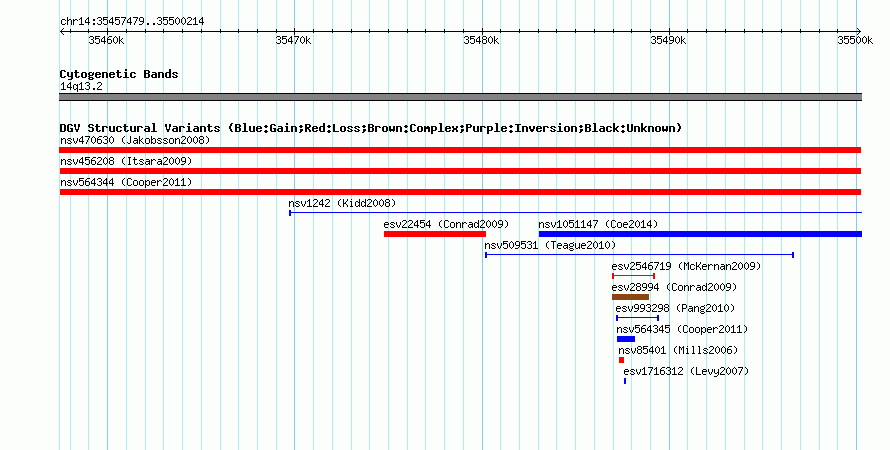Image resolution: width=890 pixels, height=450 pixels.
Task: Click the 35460k ruler label
Action: [x=106, y=40]
